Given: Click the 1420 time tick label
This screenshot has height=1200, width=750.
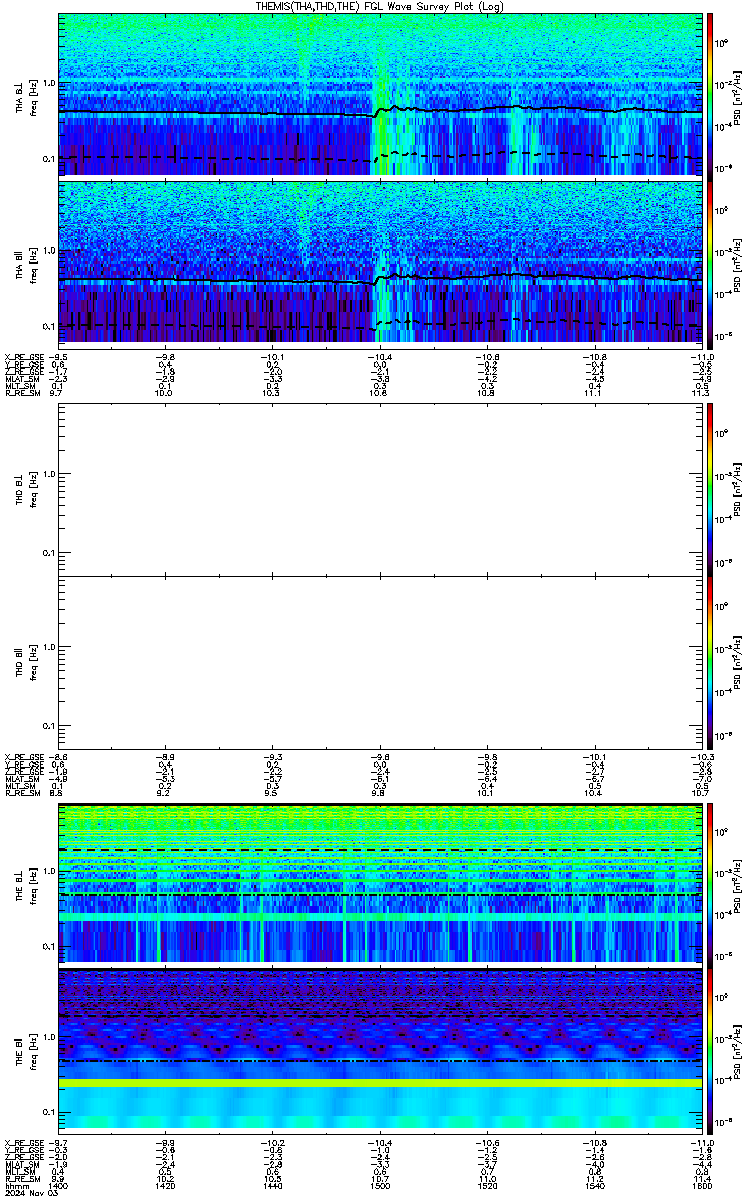Looking at the screenshot, I should click(166, 1187).
